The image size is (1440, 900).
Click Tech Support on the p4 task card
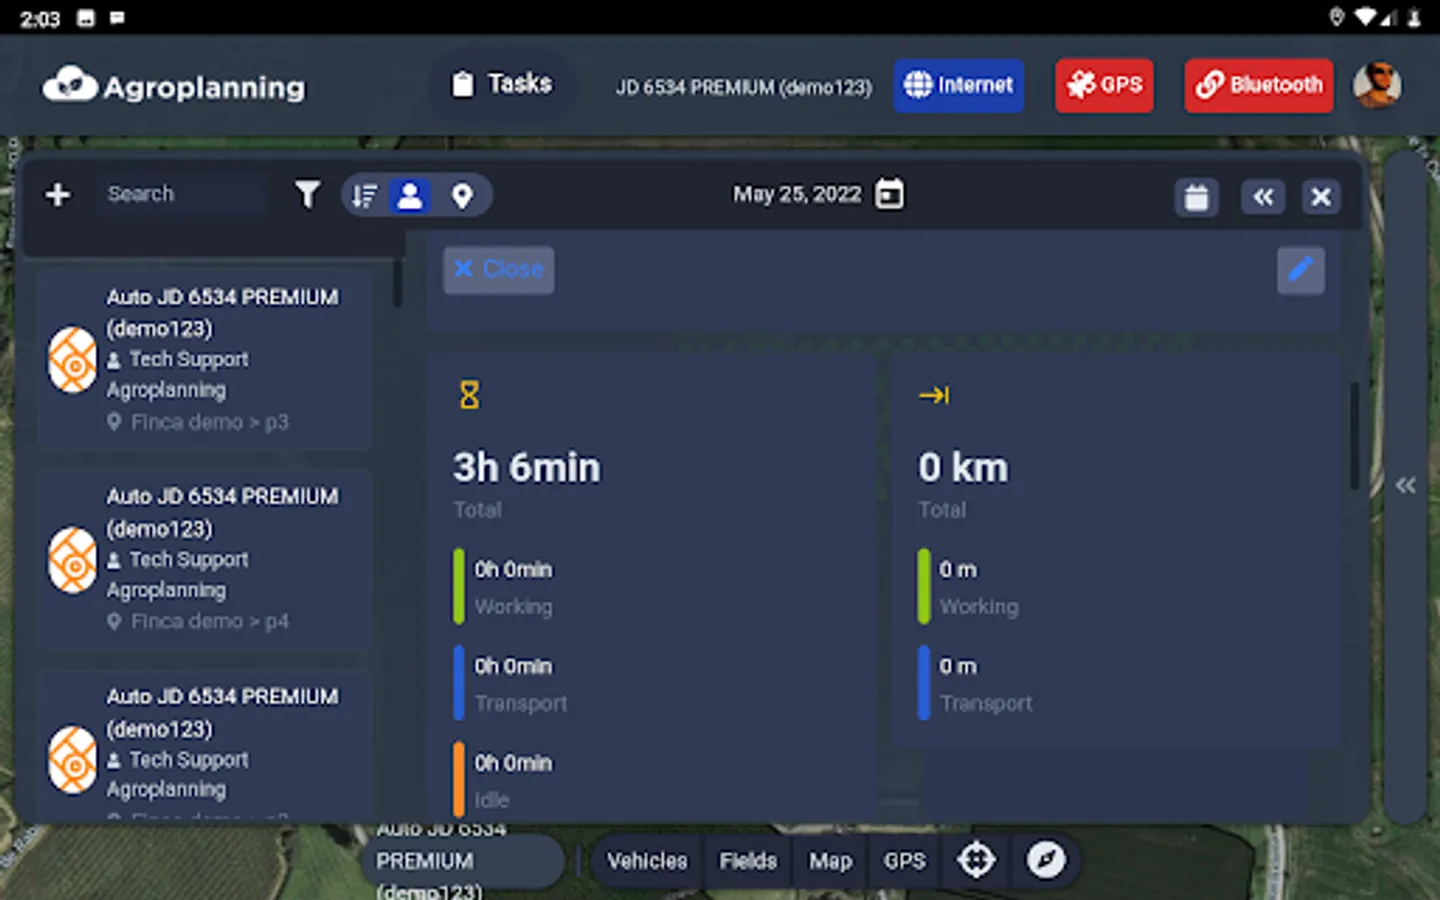[188, 560]
